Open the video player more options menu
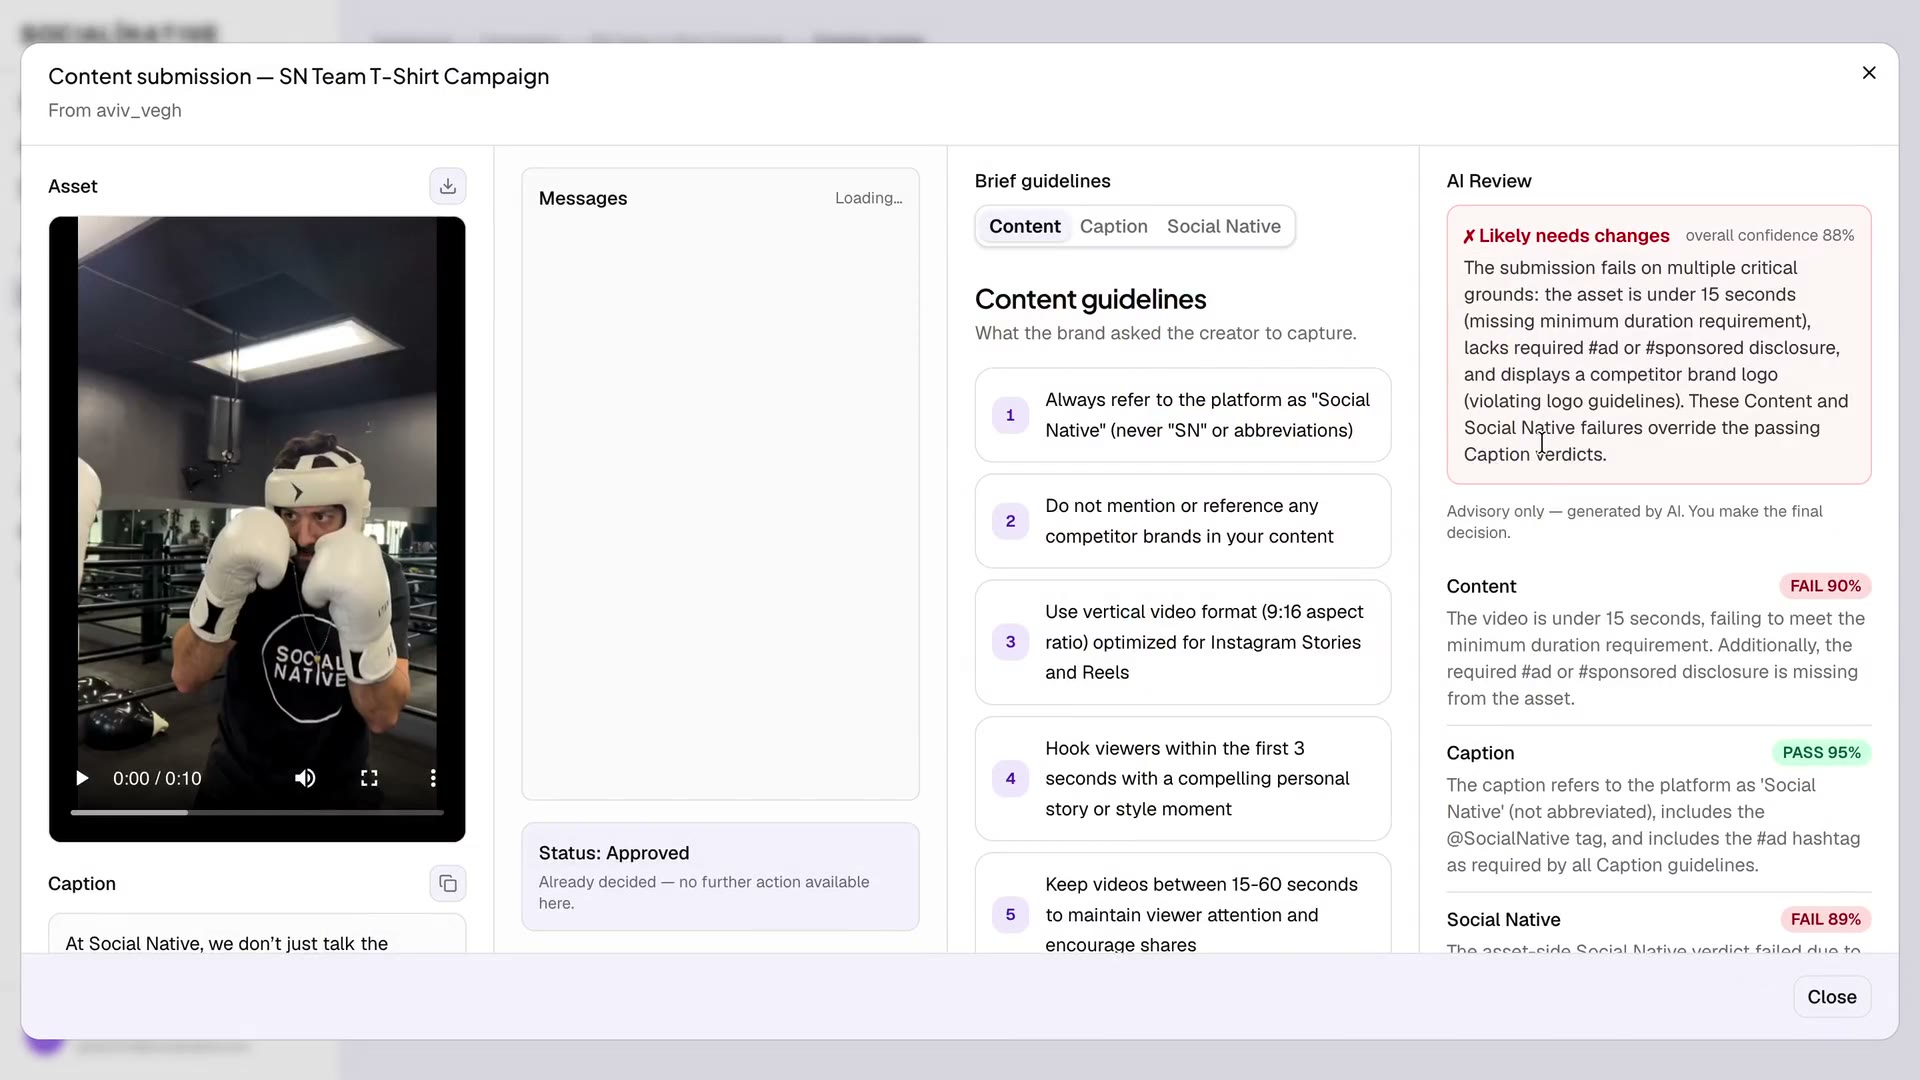1920x1080 pixels. click(433, 778)
